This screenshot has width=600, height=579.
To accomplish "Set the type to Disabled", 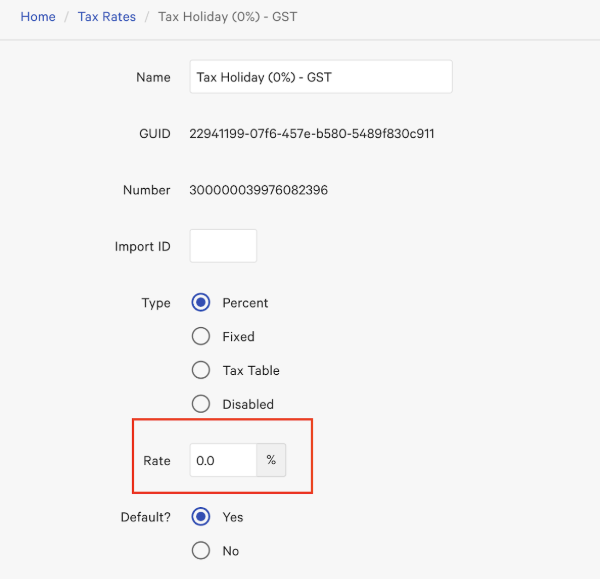I will coord(201,404).
